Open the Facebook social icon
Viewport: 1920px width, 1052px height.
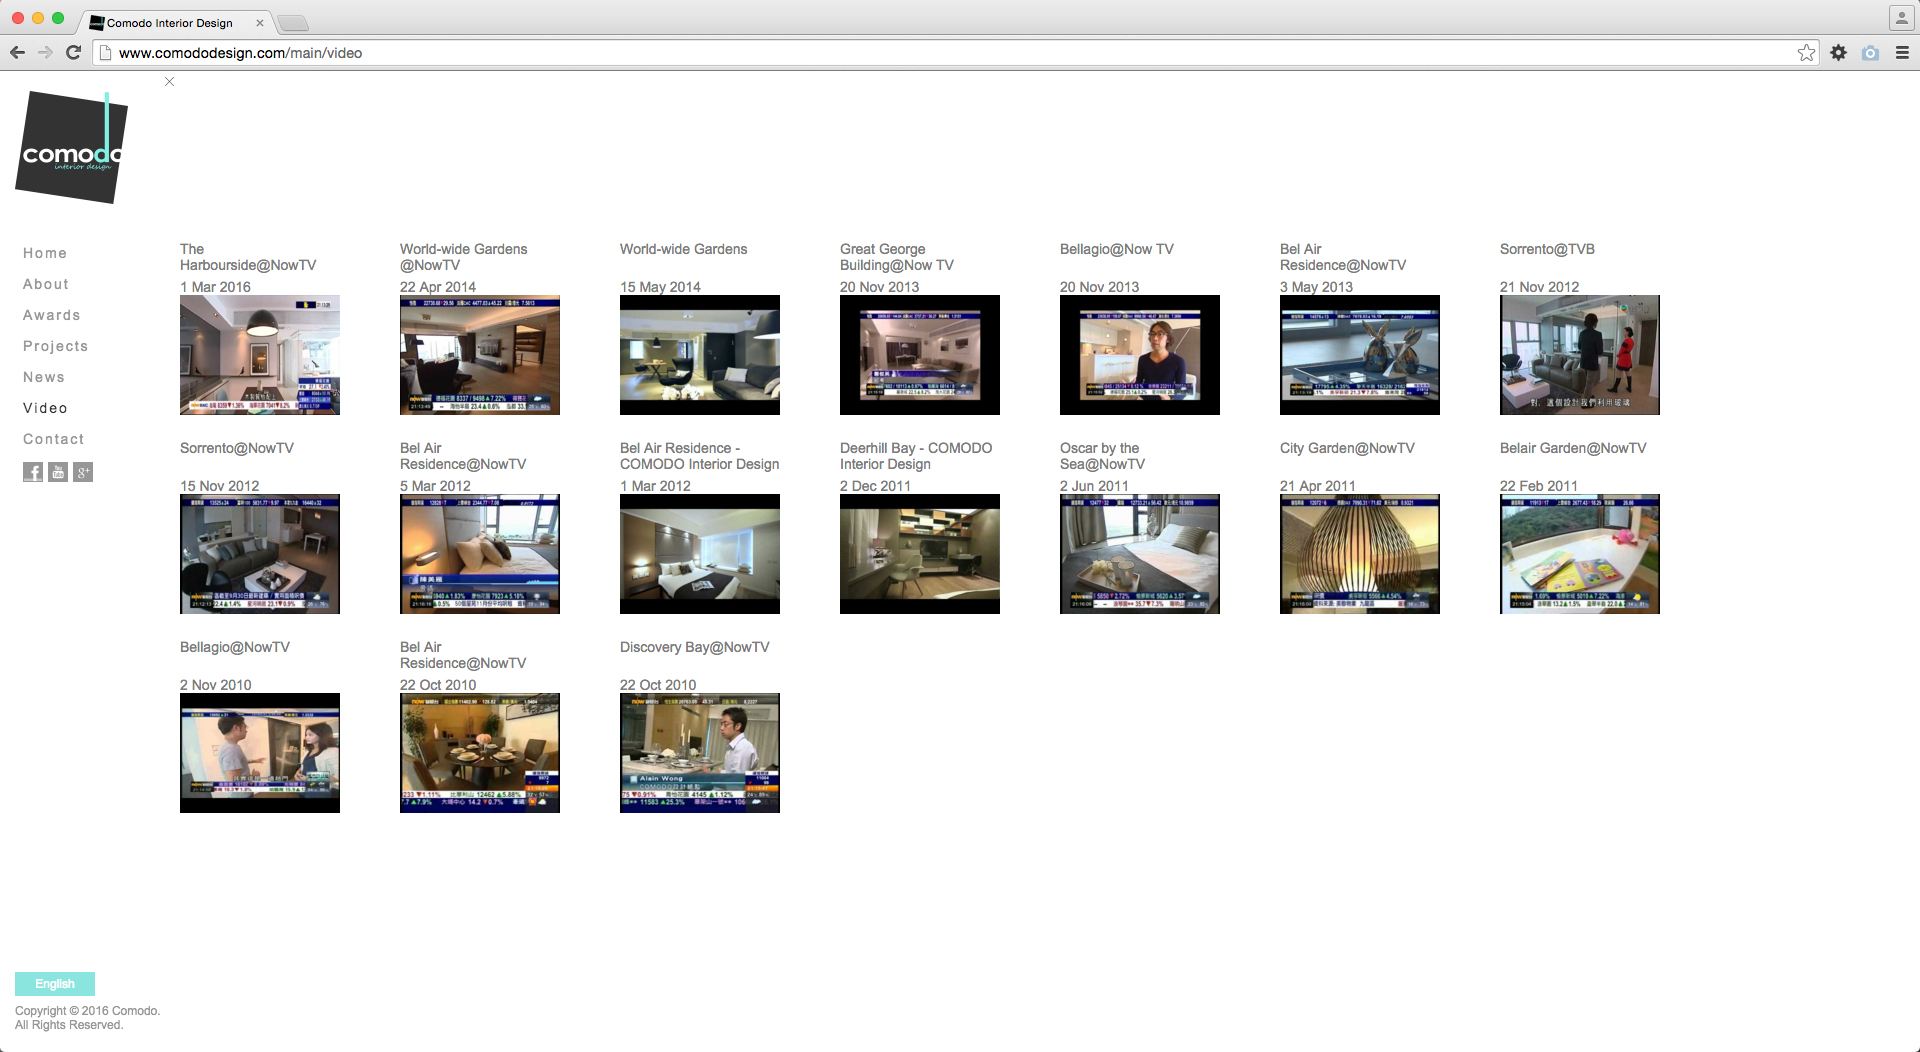tap(33, 472)
